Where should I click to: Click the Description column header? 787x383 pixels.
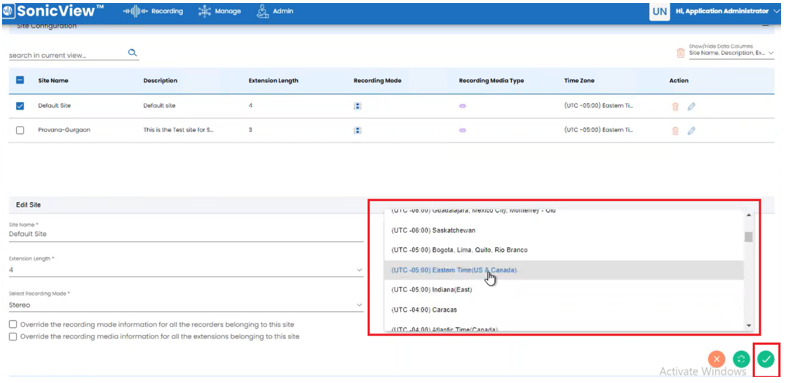coord(160,80)
